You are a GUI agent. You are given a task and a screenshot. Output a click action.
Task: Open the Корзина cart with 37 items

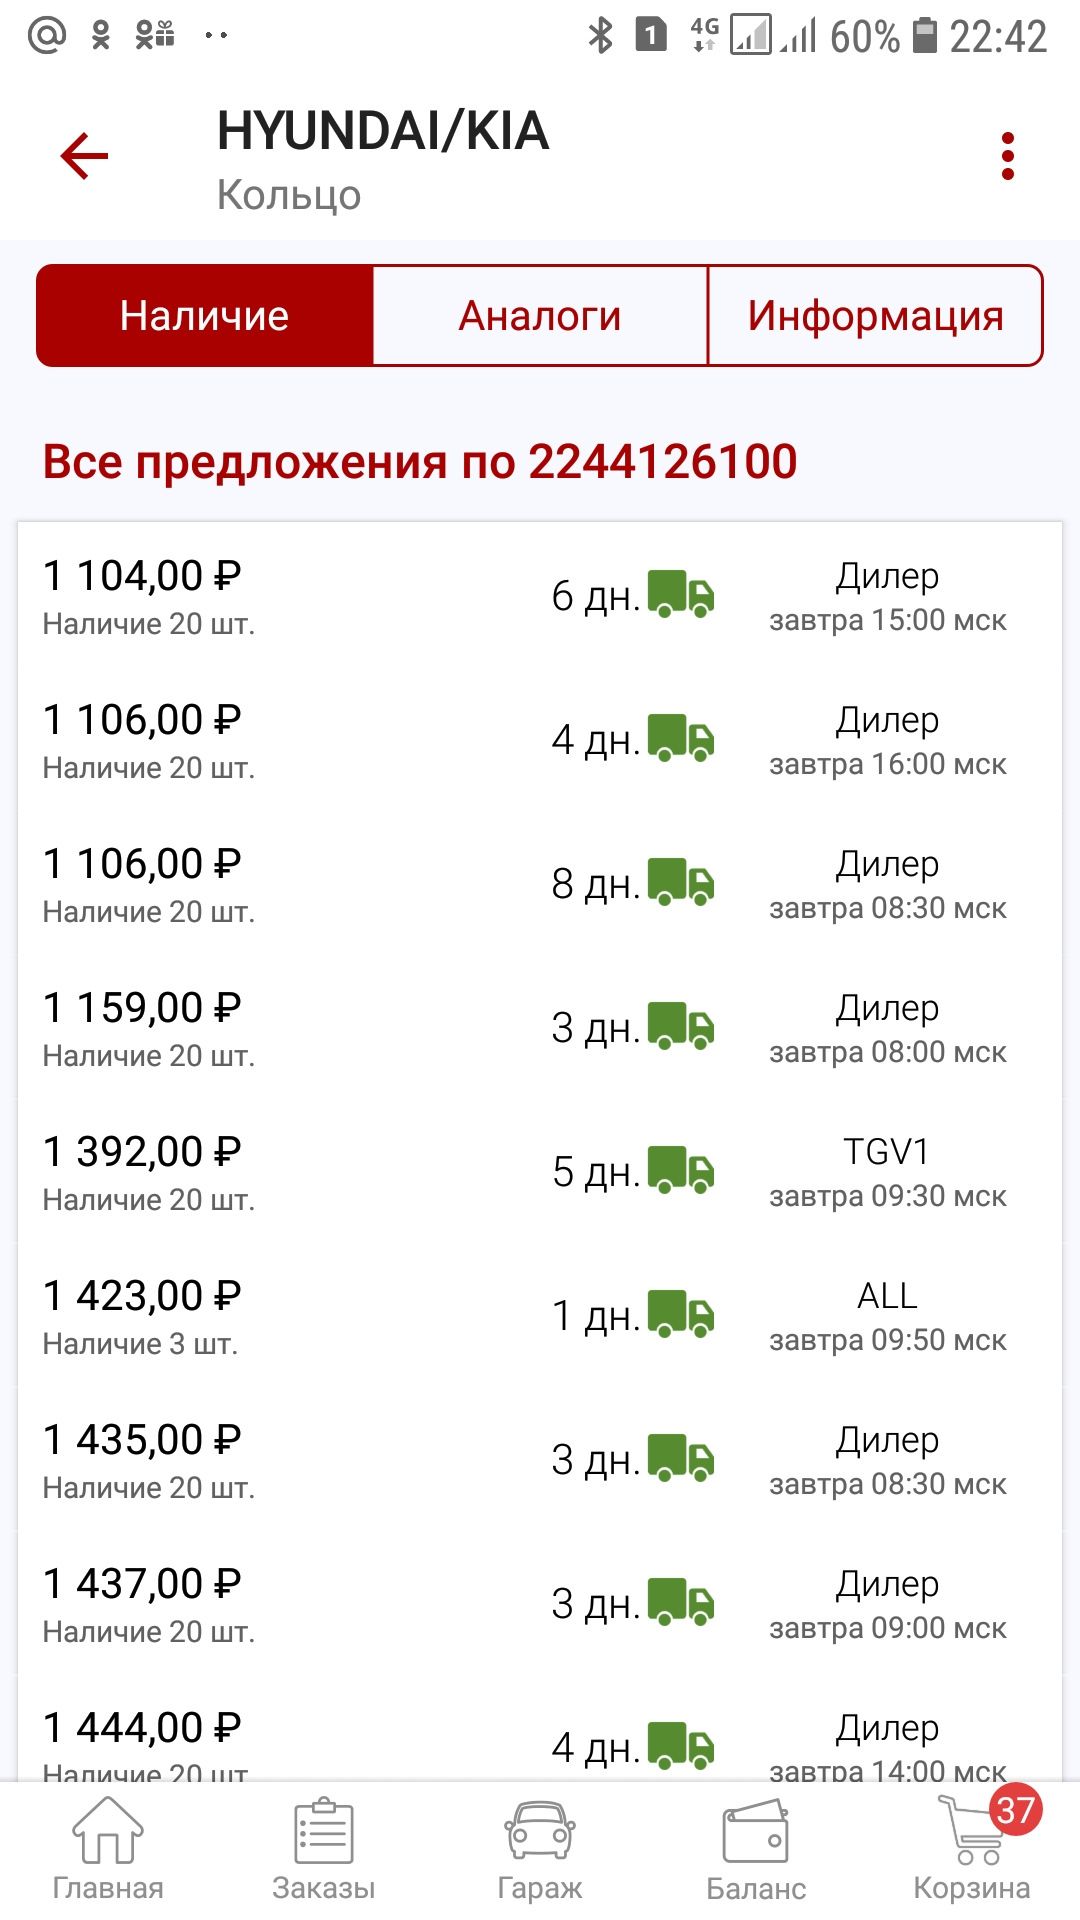(972, 1848)
